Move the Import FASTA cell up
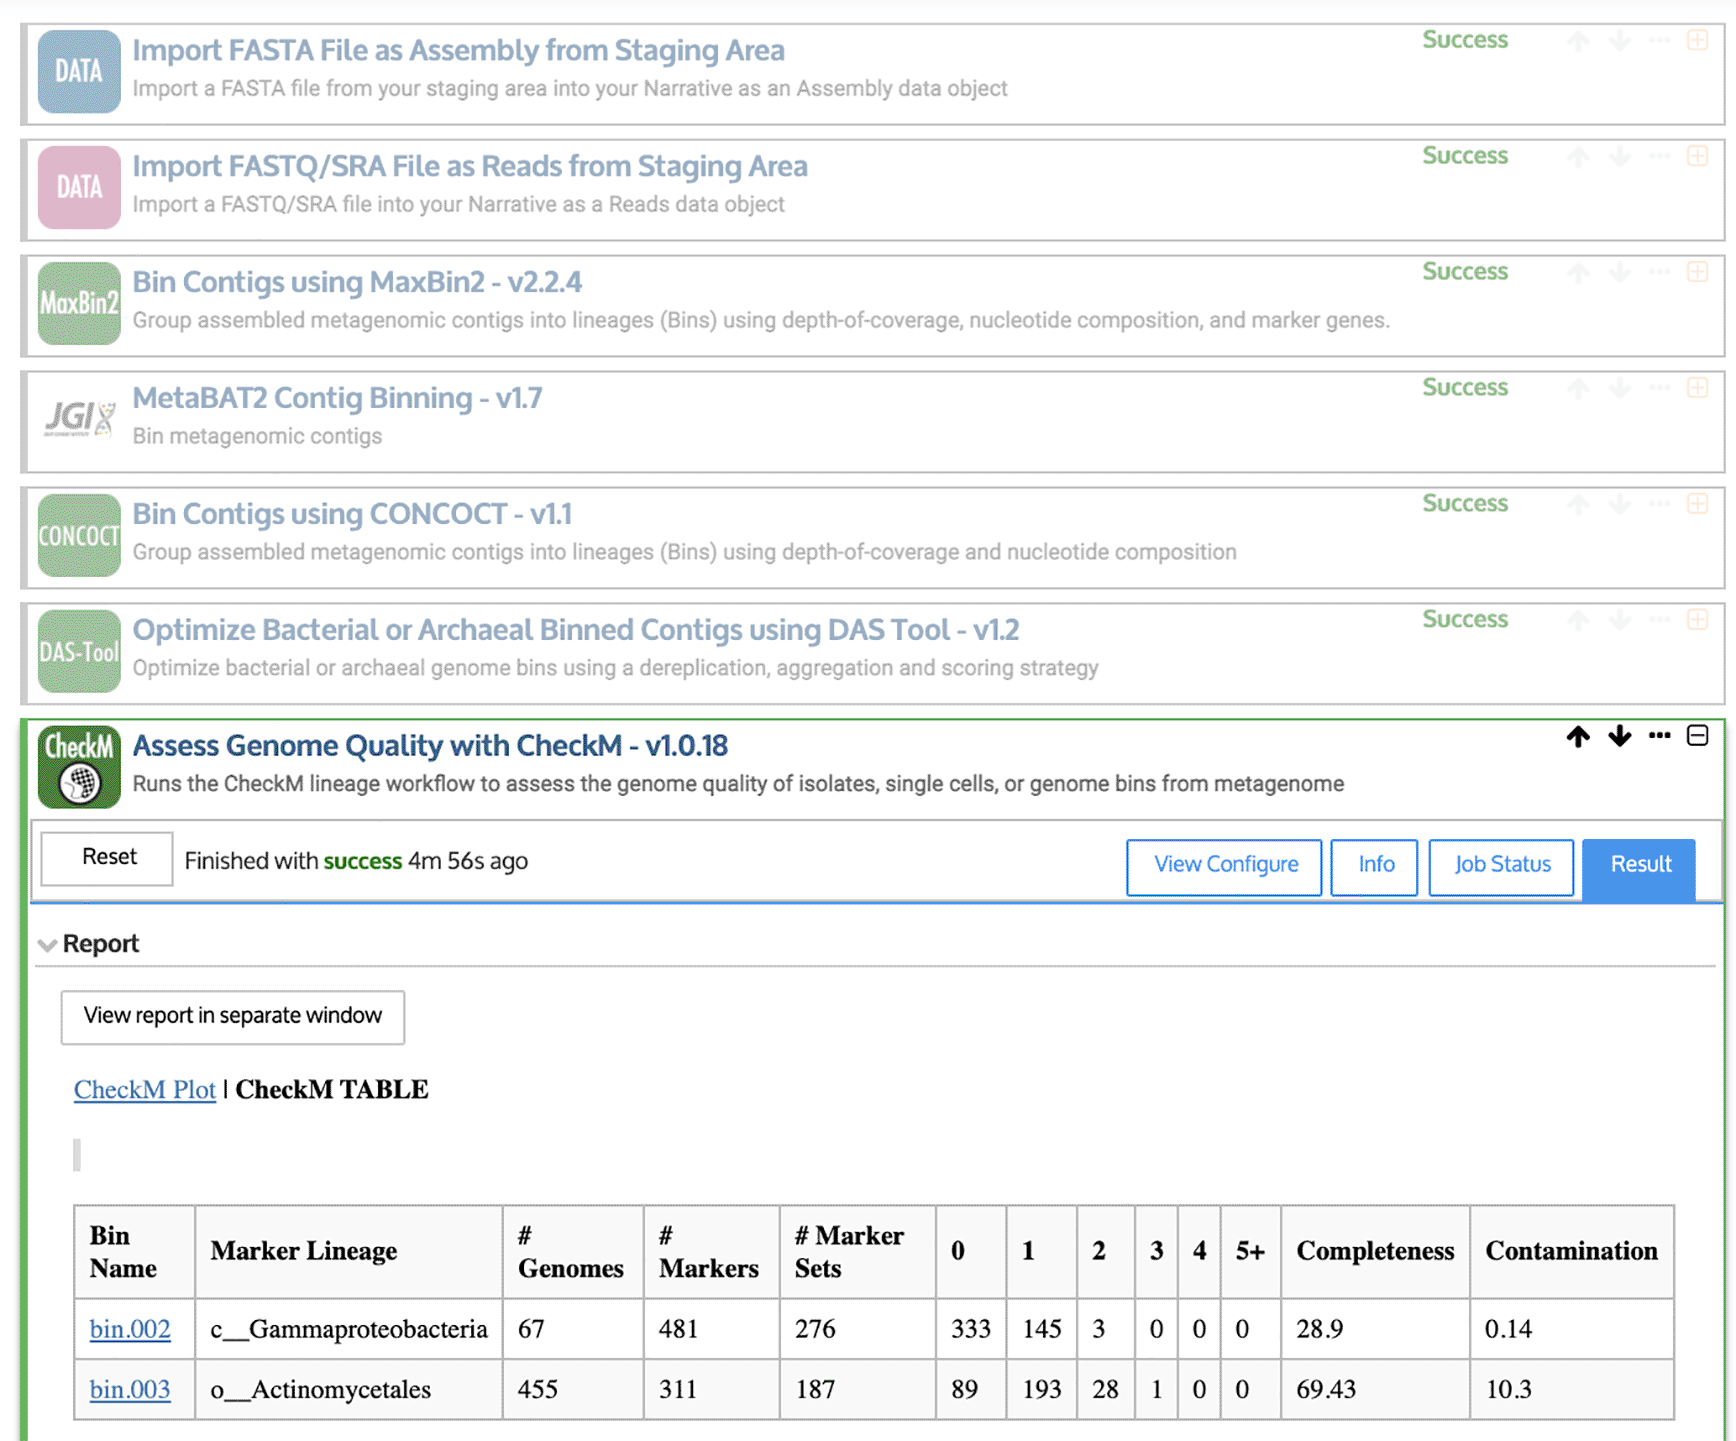Image resolution: width=1736 pixels, height=1441 pixels. pyautogui.click(x=1578, y=41)
